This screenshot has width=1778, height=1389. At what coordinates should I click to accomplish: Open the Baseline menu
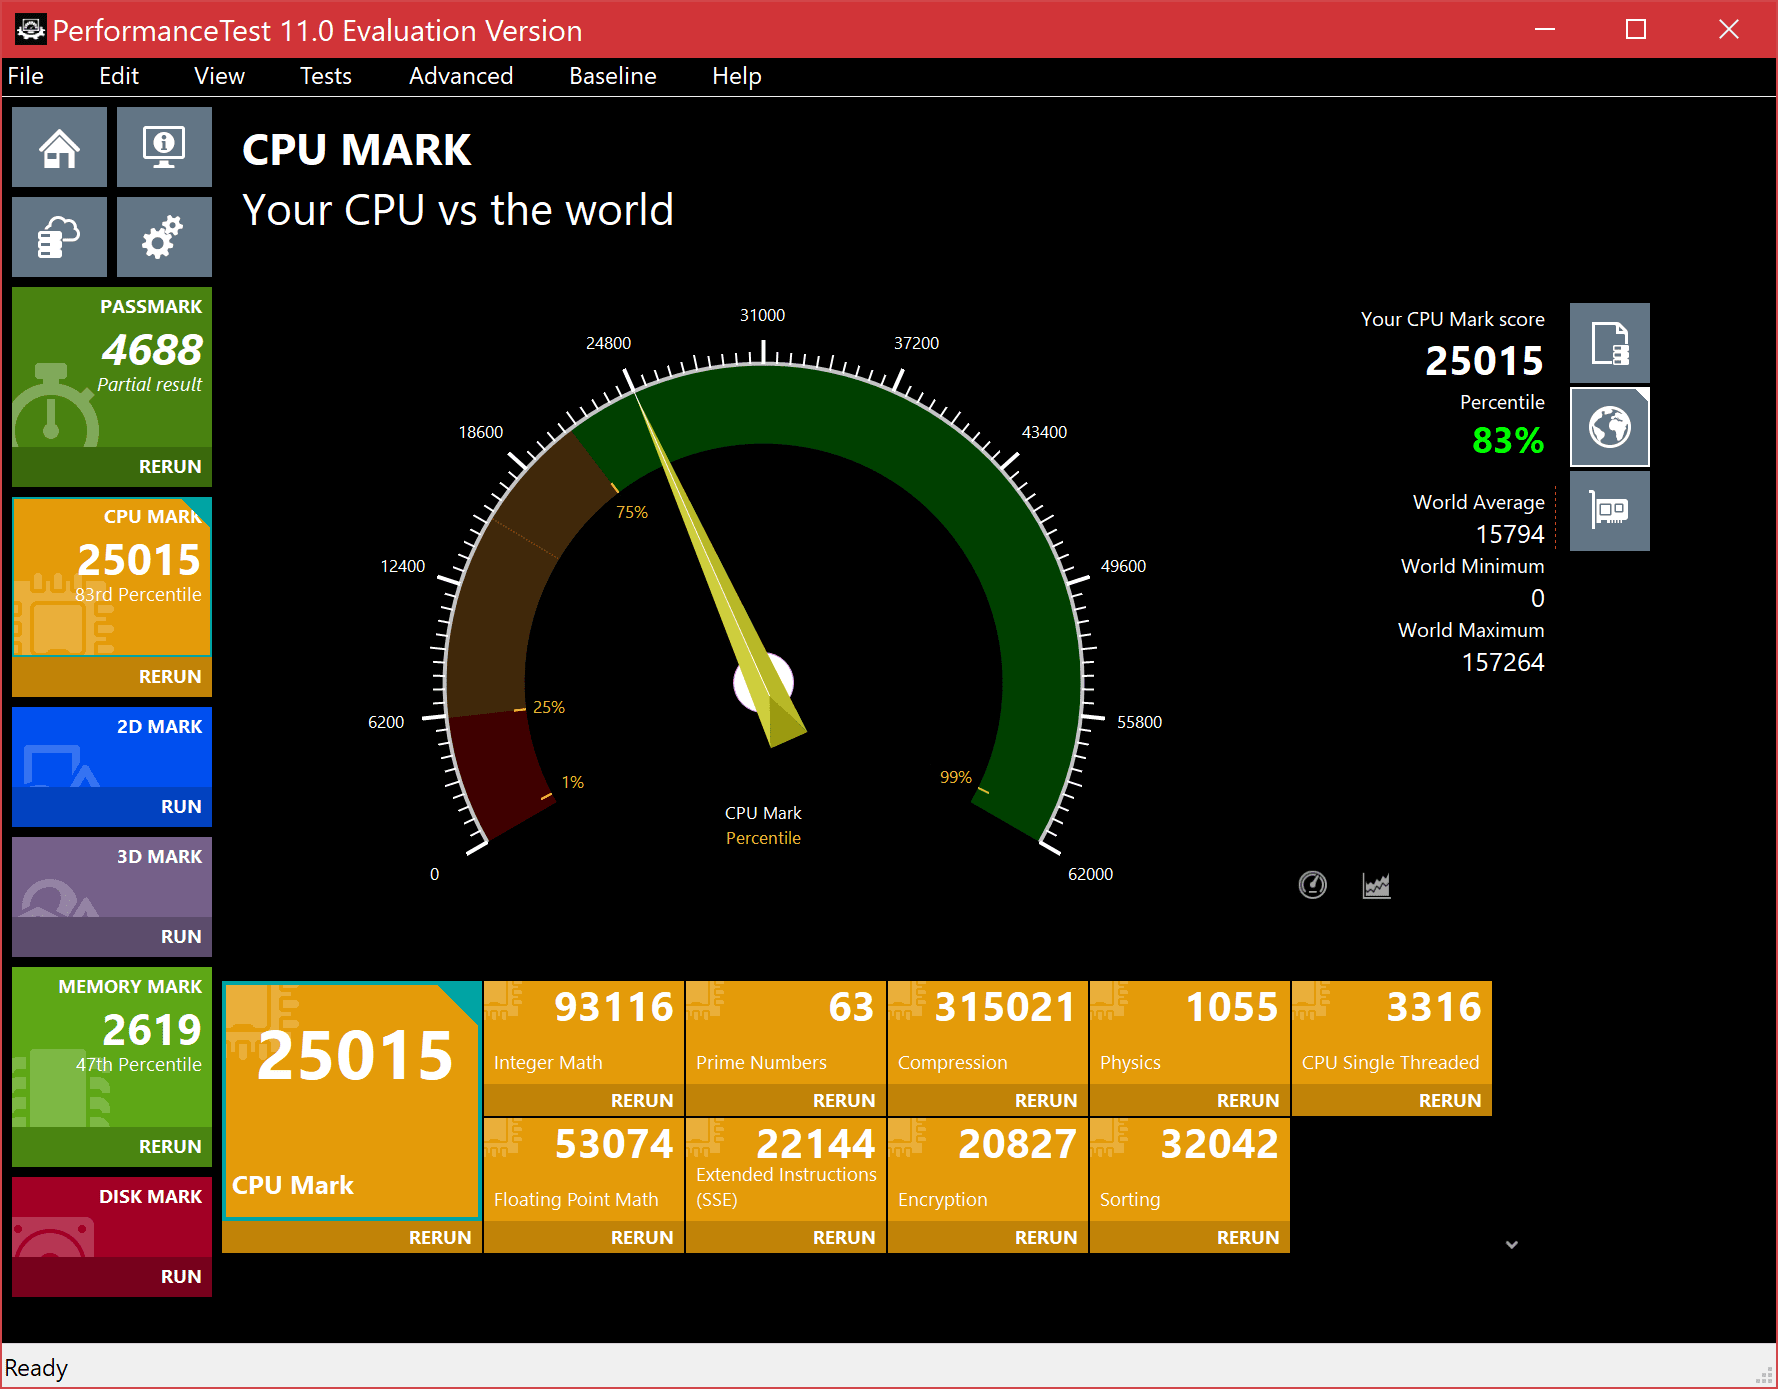click(x=613, y=76)
